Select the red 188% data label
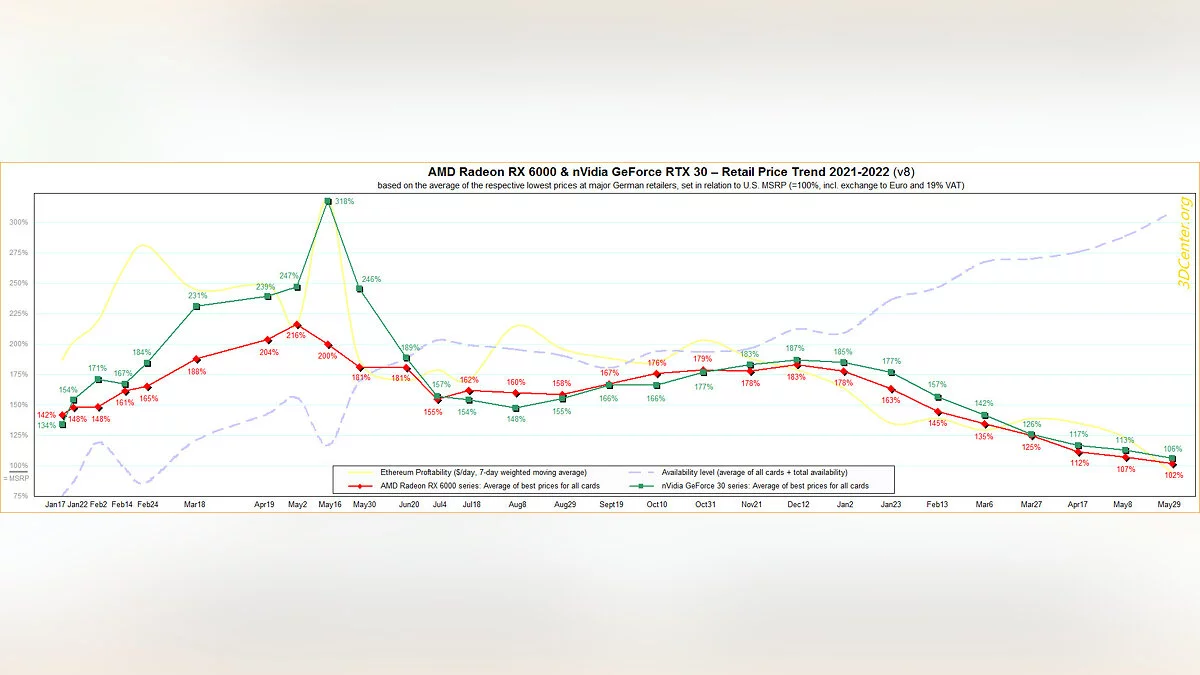The image size is (1200, 675). 197,372
